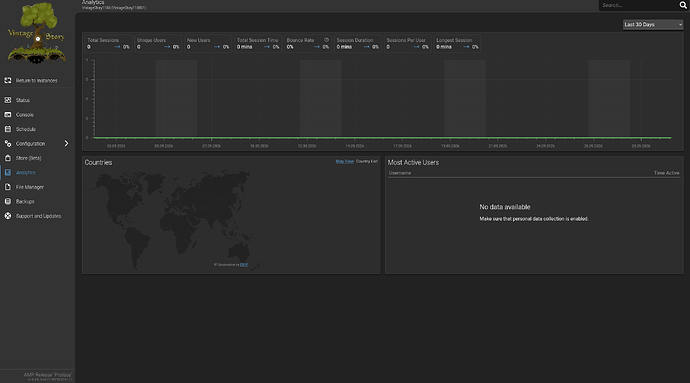Click the Unique Users stat card
The image size is (690, 383).
[x=158, y=44]
